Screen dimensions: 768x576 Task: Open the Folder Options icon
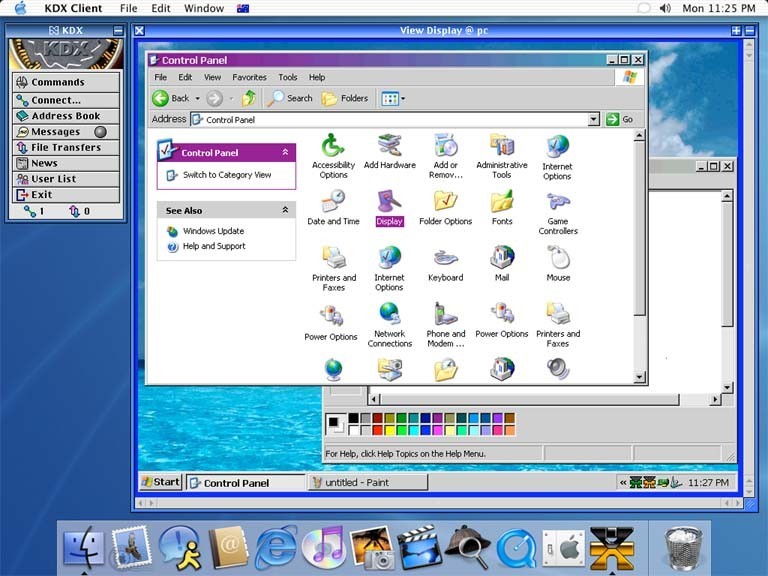(445, 208)
